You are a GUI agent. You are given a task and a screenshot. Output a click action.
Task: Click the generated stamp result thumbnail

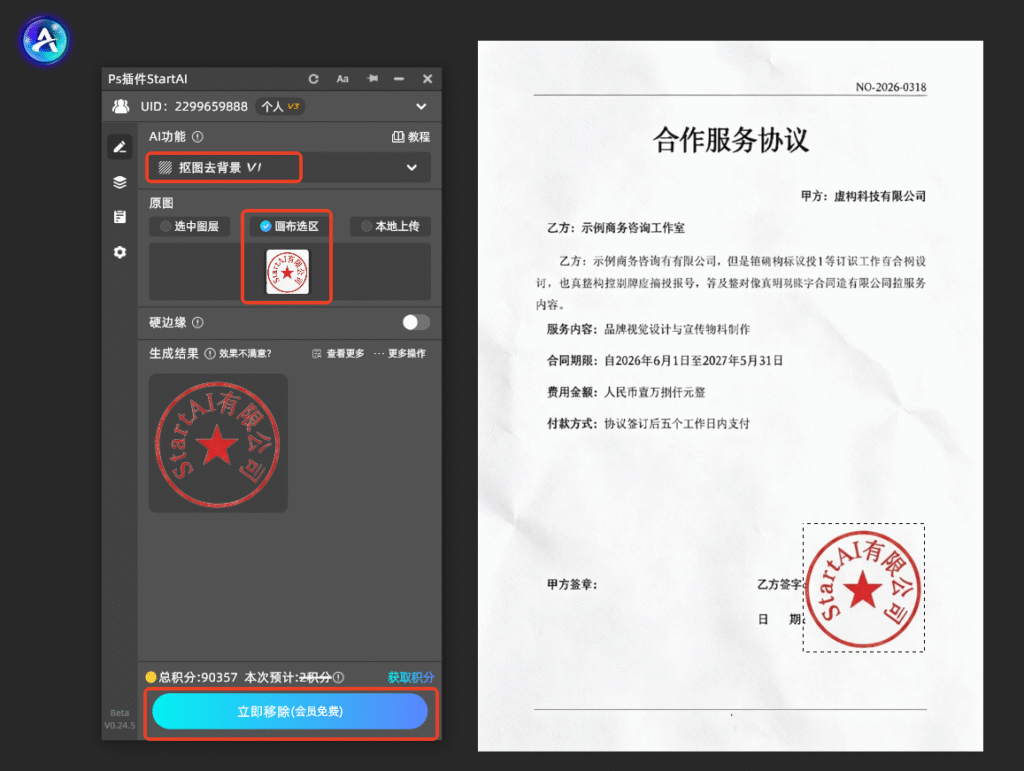coord(218,443)
